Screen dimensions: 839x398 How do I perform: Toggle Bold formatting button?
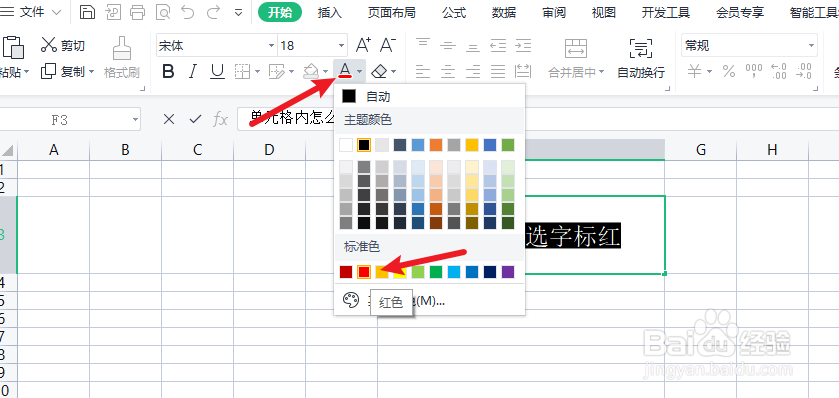(x=169, y=71)
